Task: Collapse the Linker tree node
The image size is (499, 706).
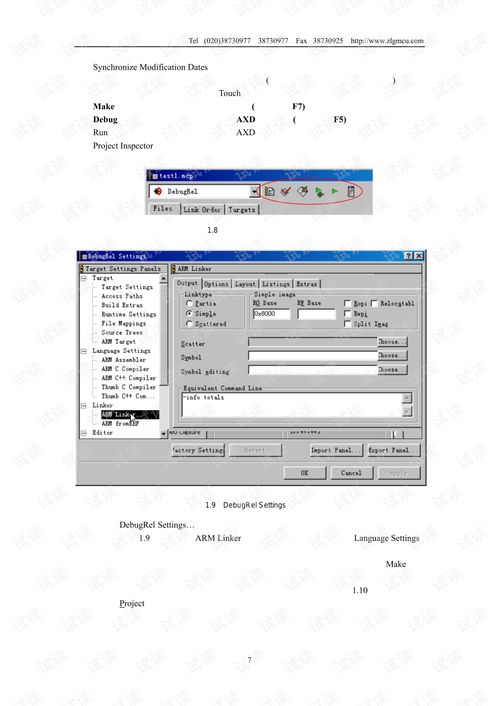Action: pos(84,405)
